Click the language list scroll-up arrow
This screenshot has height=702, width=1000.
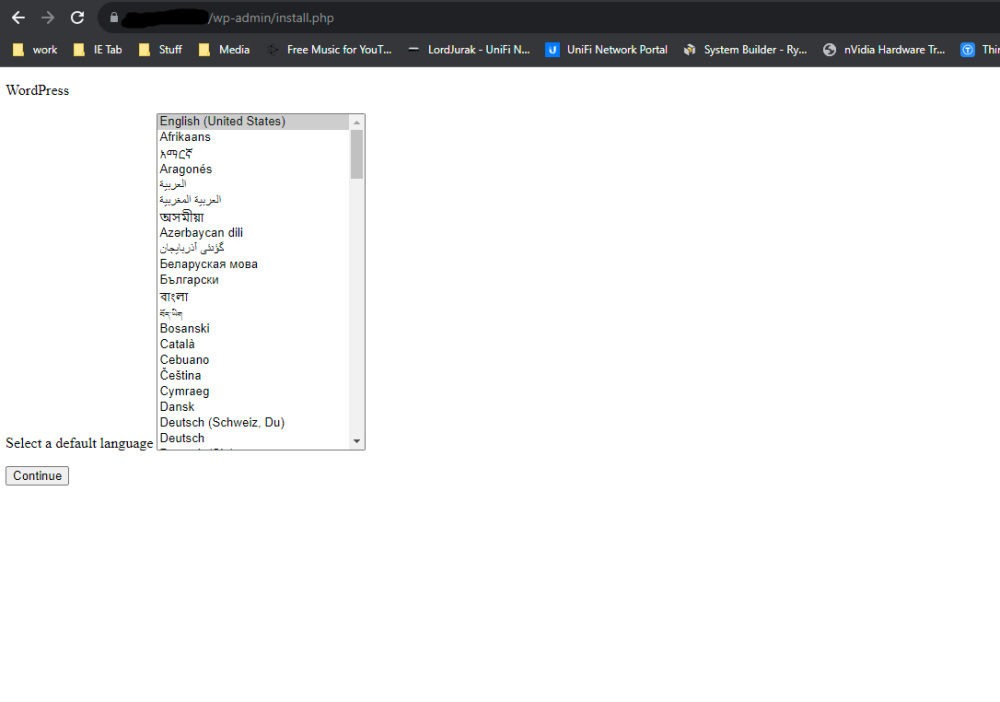357,122
